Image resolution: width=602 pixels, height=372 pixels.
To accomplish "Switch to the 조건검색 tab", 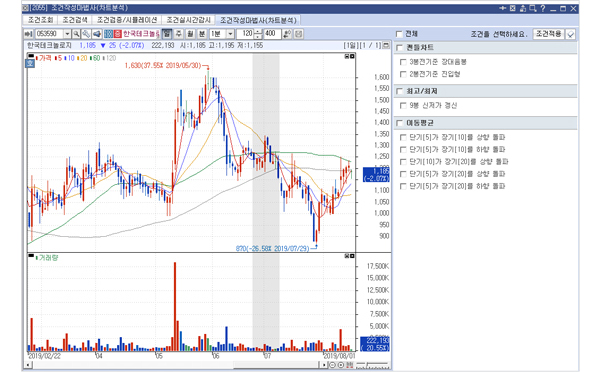I will tap(74, 20).
